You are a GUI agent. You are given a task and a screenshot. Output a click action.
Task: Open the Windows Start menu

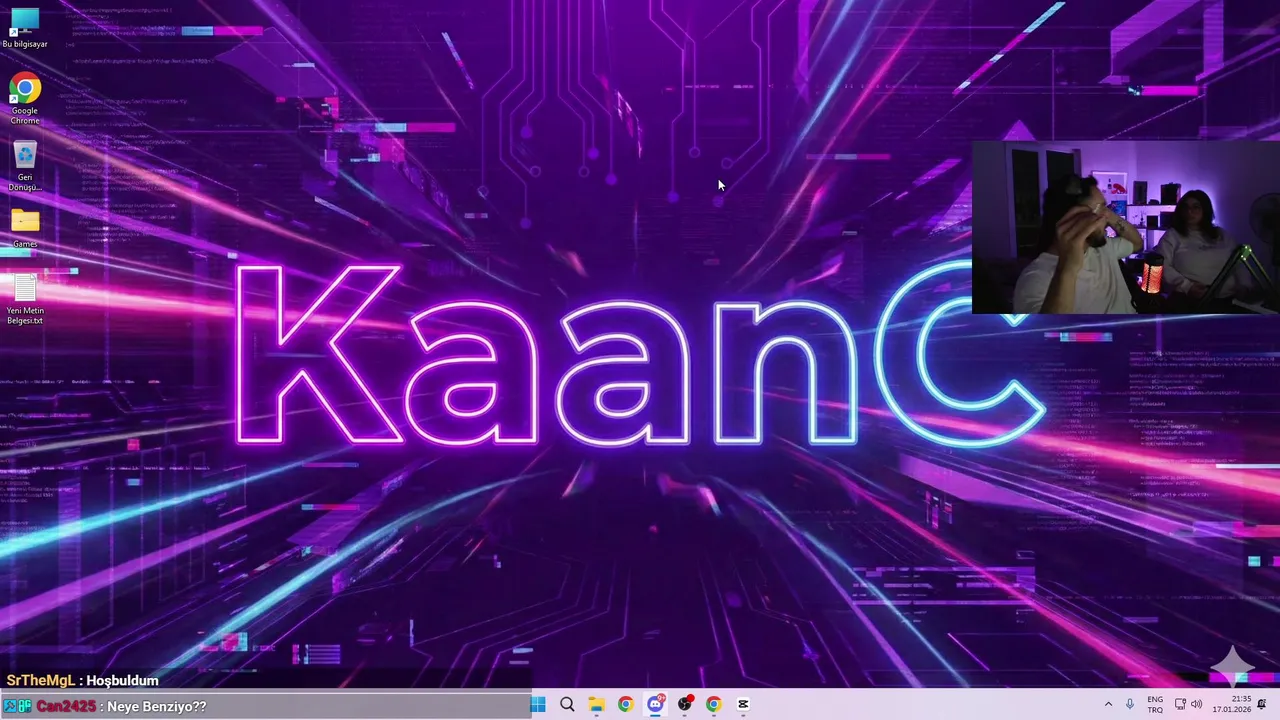pyautogui.click(x=538, y=704)
